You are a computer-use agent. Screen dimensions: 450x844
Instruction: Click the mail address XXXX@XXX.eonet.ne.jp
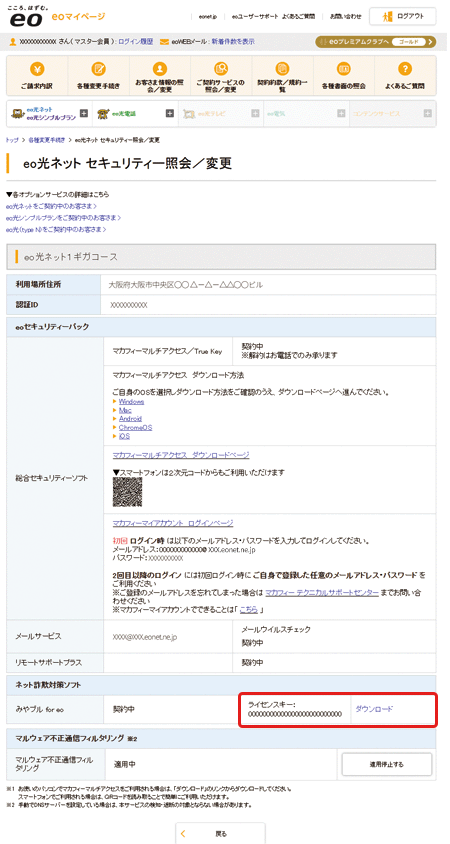click(145, 636)
